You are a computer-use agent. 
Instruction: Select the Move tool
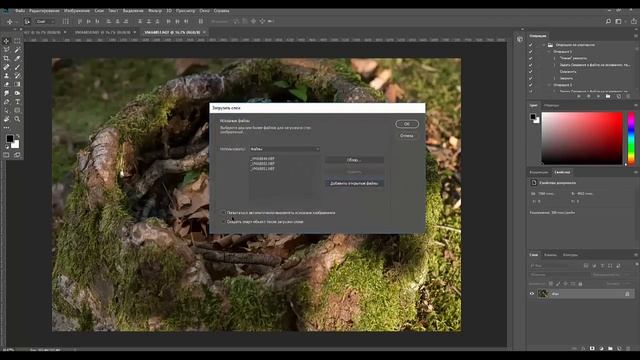point(6,41)
